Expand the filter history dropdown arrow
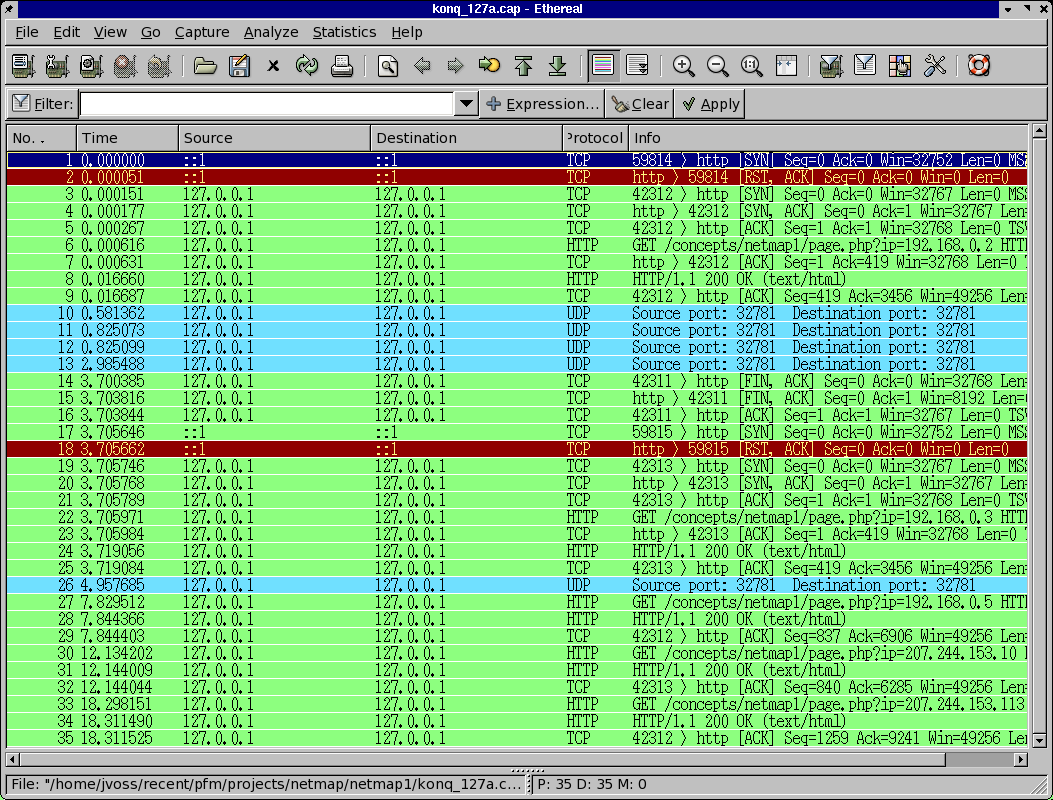1053x800 pixels. [466, 104]
